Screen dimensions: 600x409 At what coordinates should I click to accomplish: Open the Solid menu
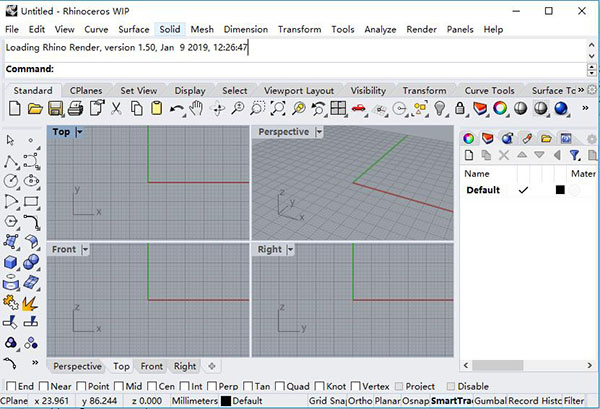(169, 30)
